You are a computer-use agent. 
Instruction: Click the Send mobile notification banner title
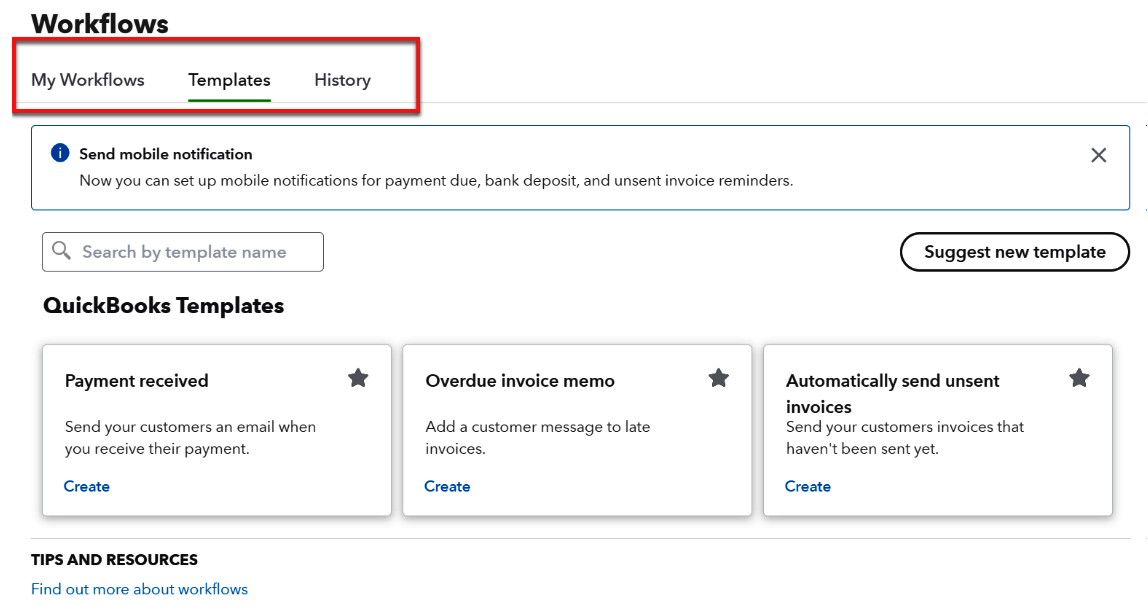point(165,154)
